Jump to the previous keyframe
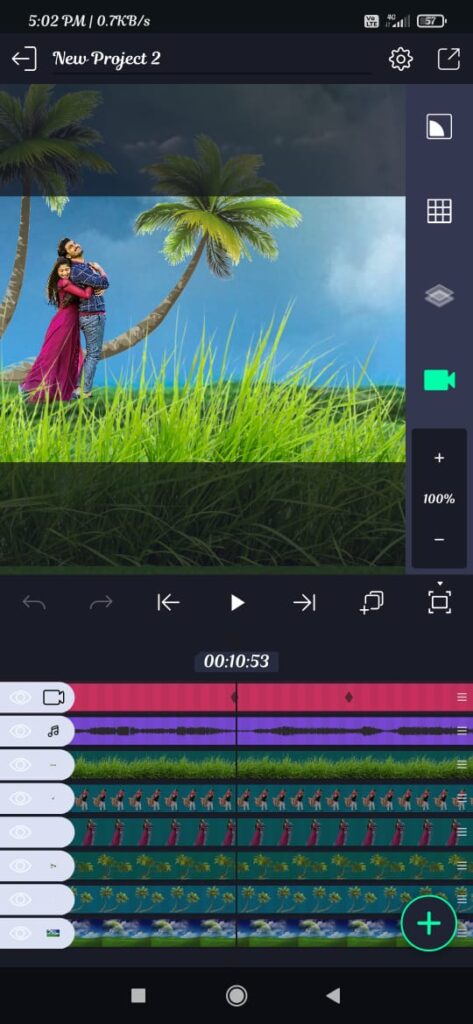This screenshot has height=1024, width=473. pyautogui.click(x=168, y=603)
